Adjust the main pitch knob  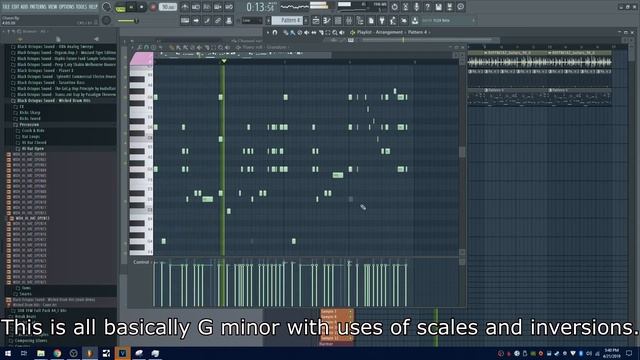pyautogui.click(x=107, y=20)
